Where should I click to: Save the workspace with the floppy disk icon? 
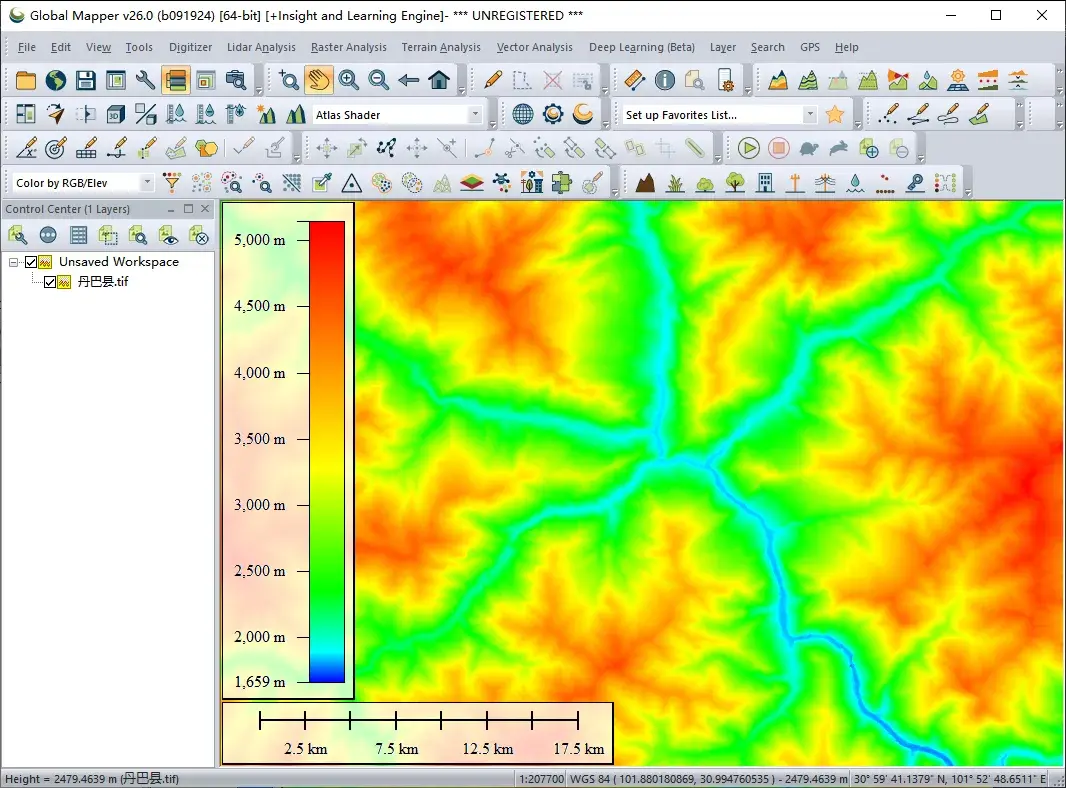[x=86, y=81]
